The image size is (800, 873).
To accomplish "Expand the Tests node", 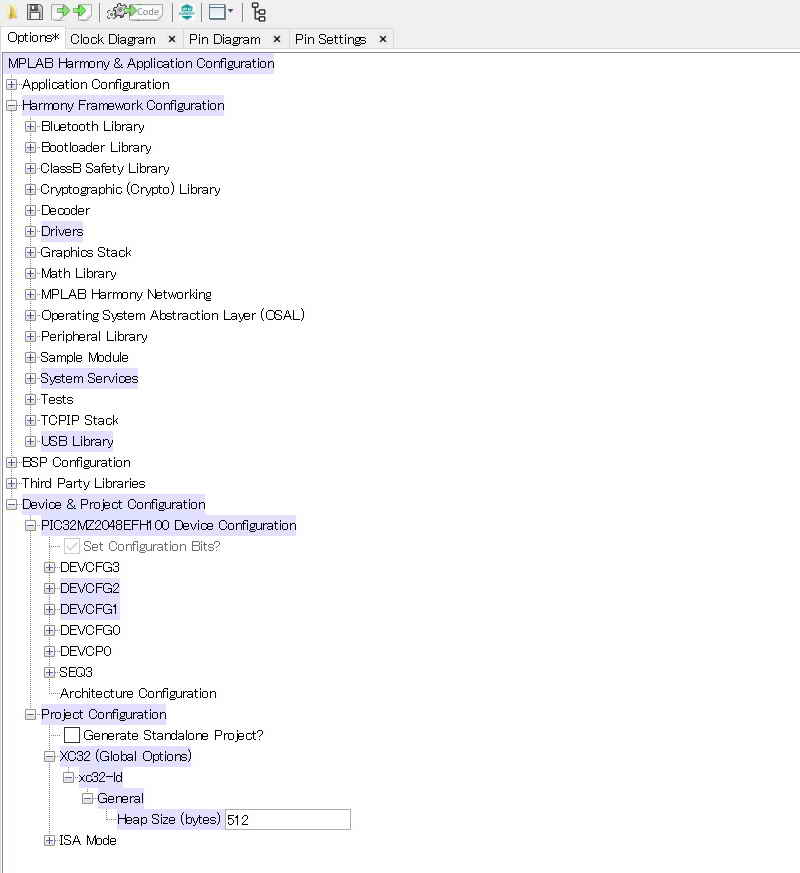I will (31, 399).
